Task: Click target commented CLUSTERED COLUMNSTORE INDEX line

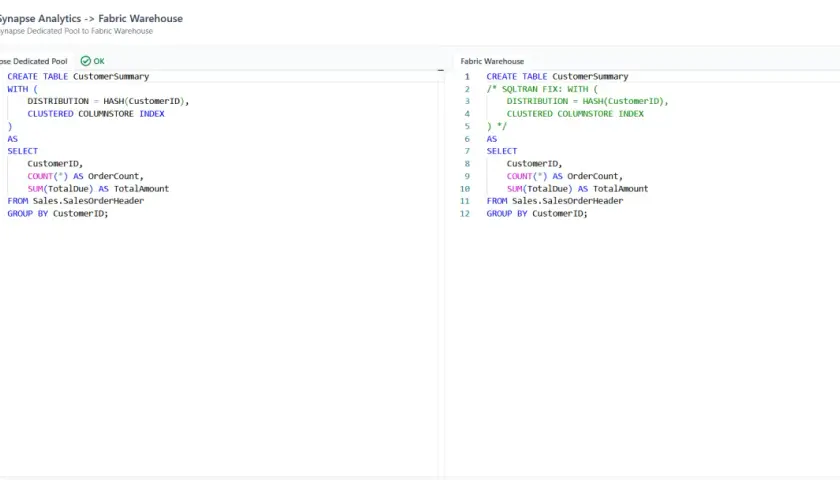Action: [575, 114]
